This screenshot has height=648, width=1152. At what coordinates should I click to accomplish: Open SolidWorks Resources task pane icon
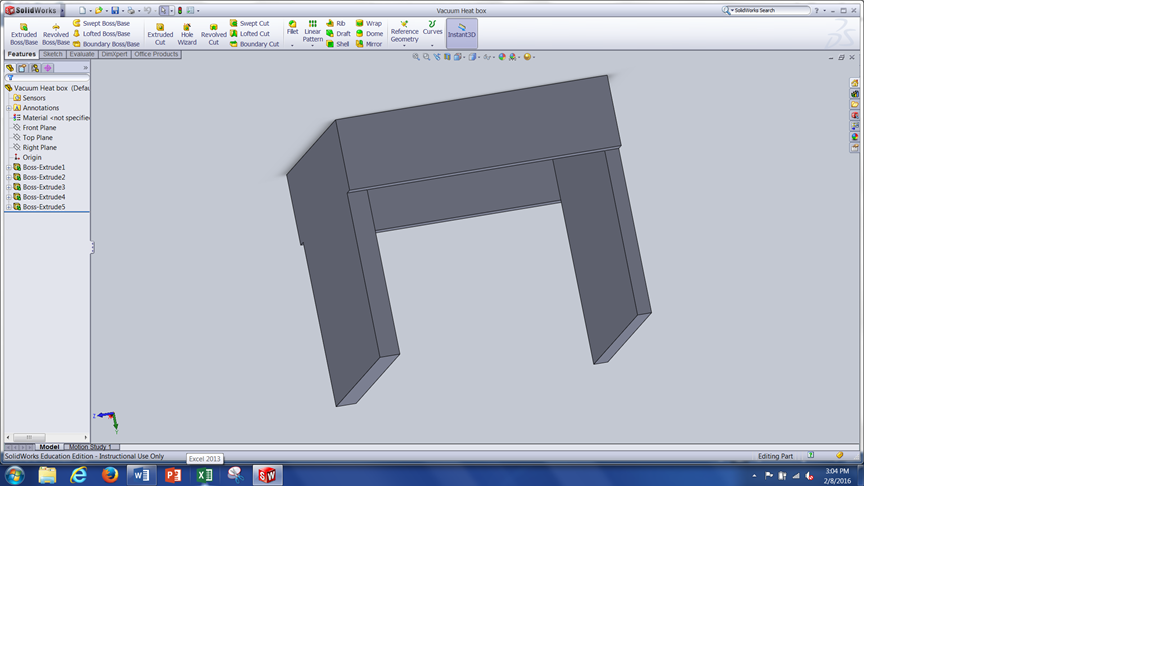click(x=854, y=83)
